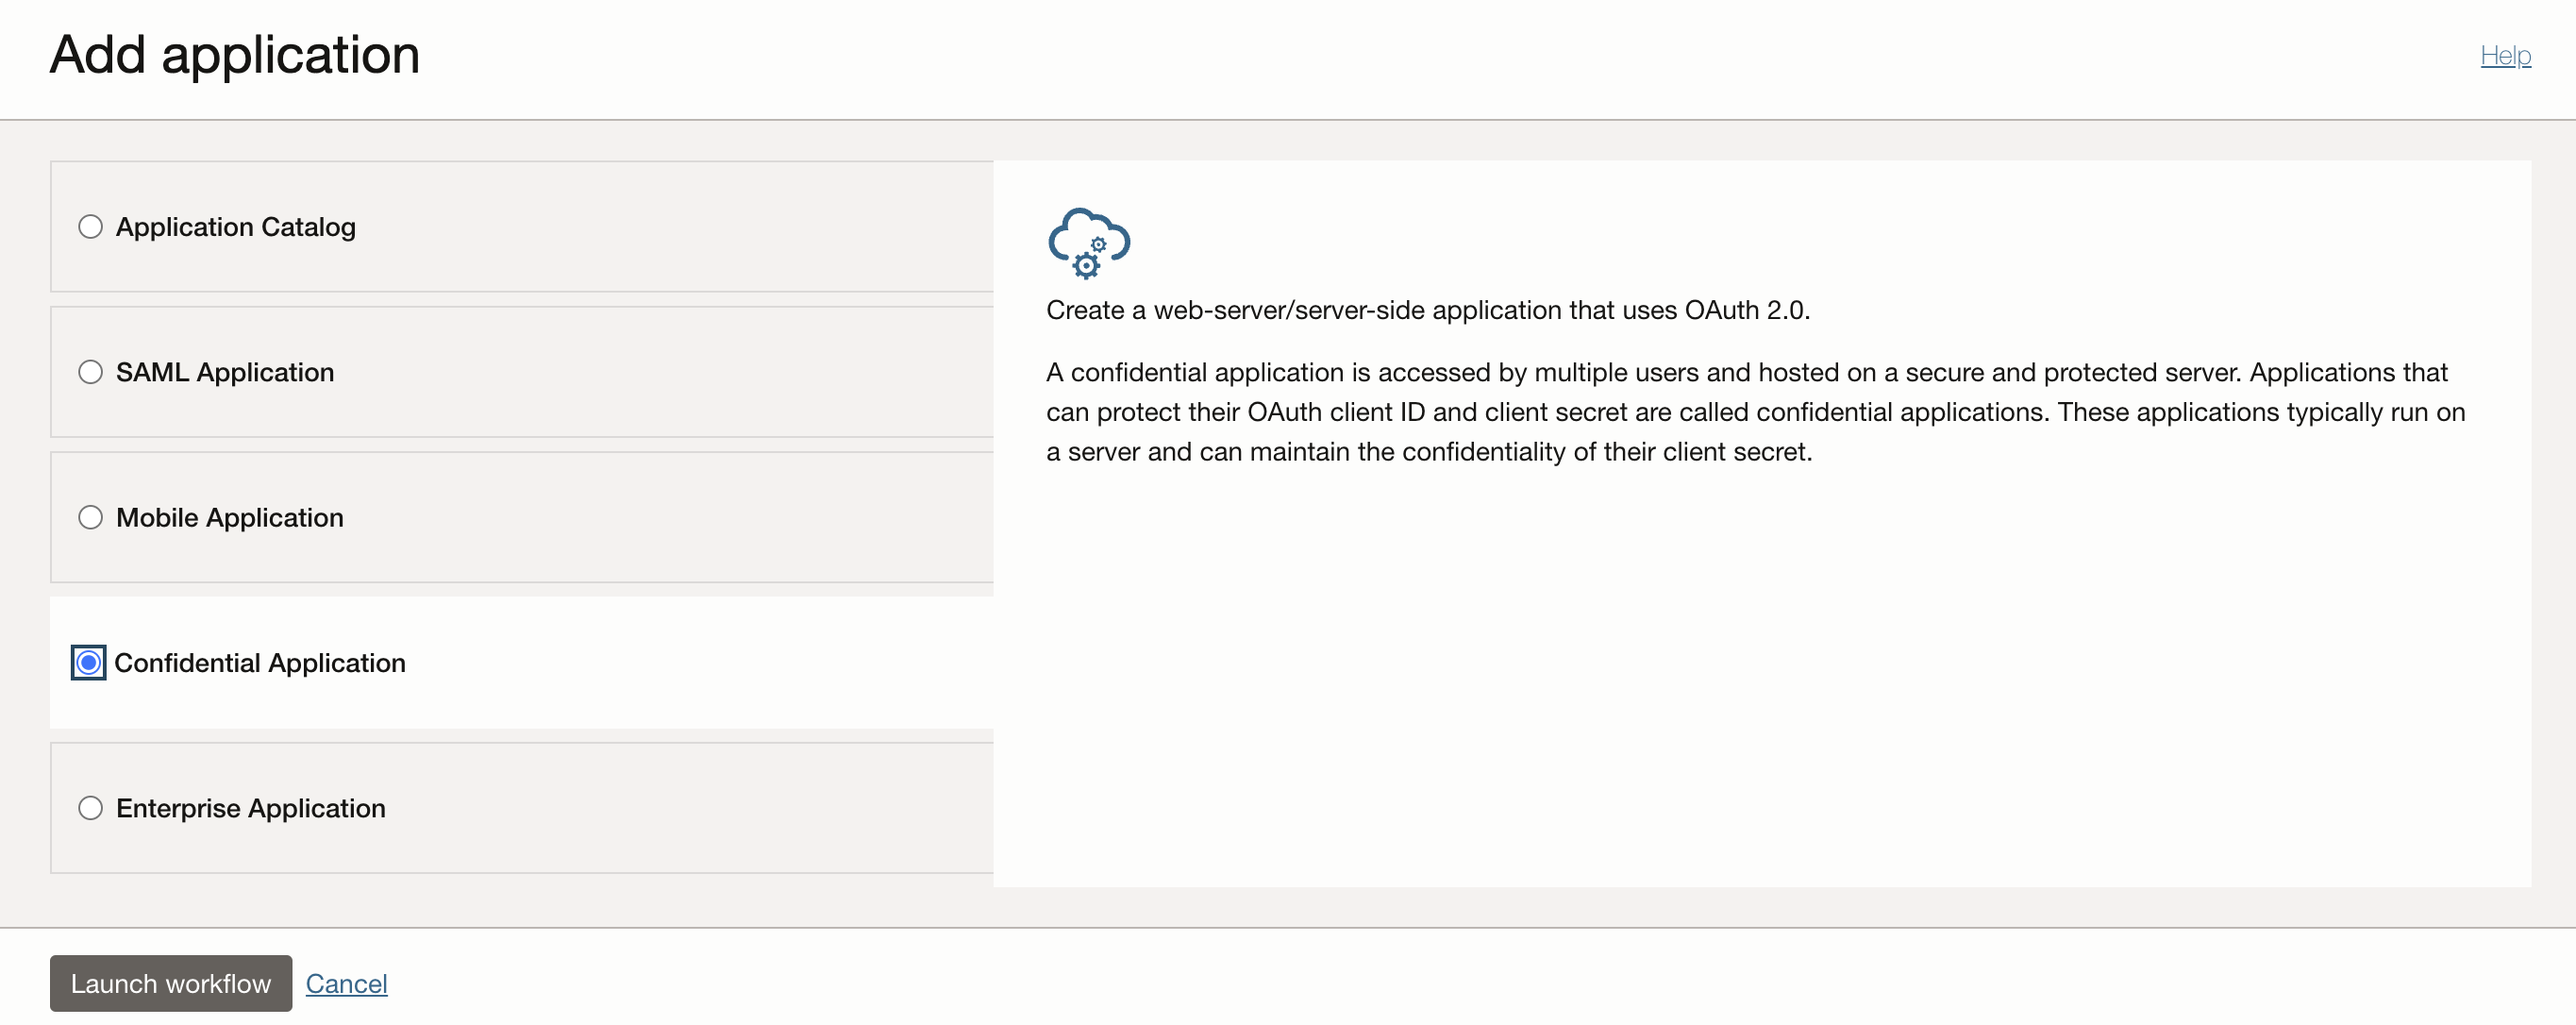The width and height of the screenshot is (2576, 1025).
Task: Click the large gear in the cloud icon
Action: pyautogui.click(x=1086, y=266)
